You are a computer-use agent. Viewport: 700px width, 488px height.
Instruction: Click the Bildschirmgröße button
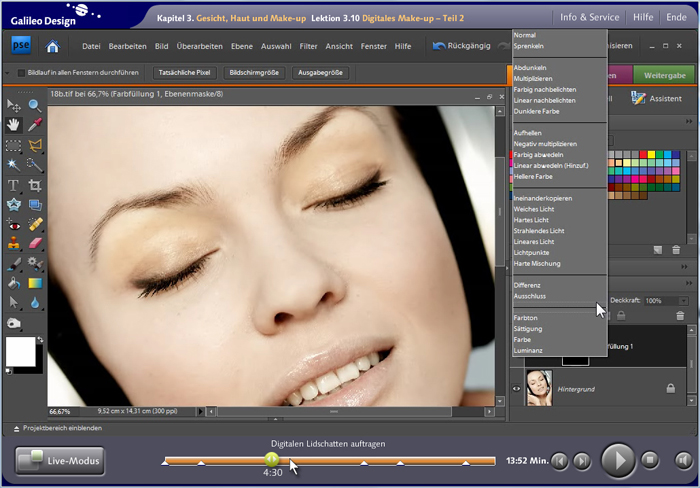point(253,73)
